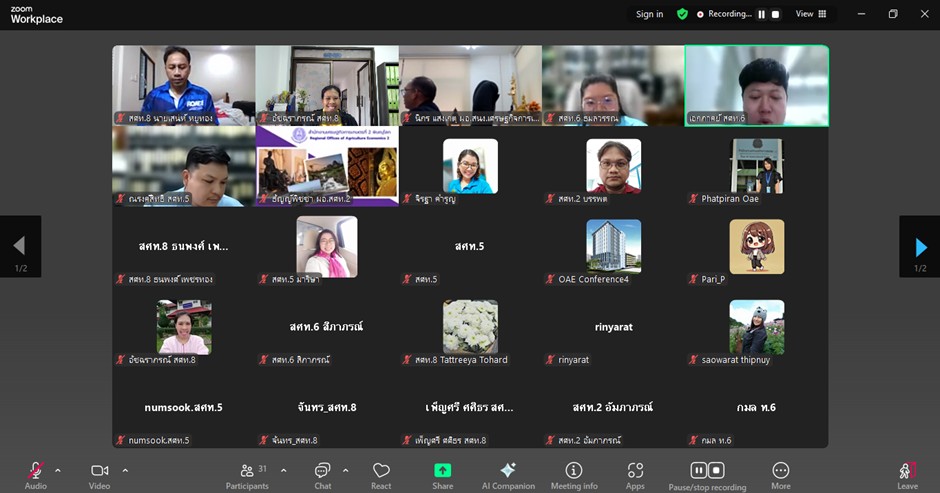Expand the audio options caret
This screenshot has height=493, width=940.
[57, 470]
